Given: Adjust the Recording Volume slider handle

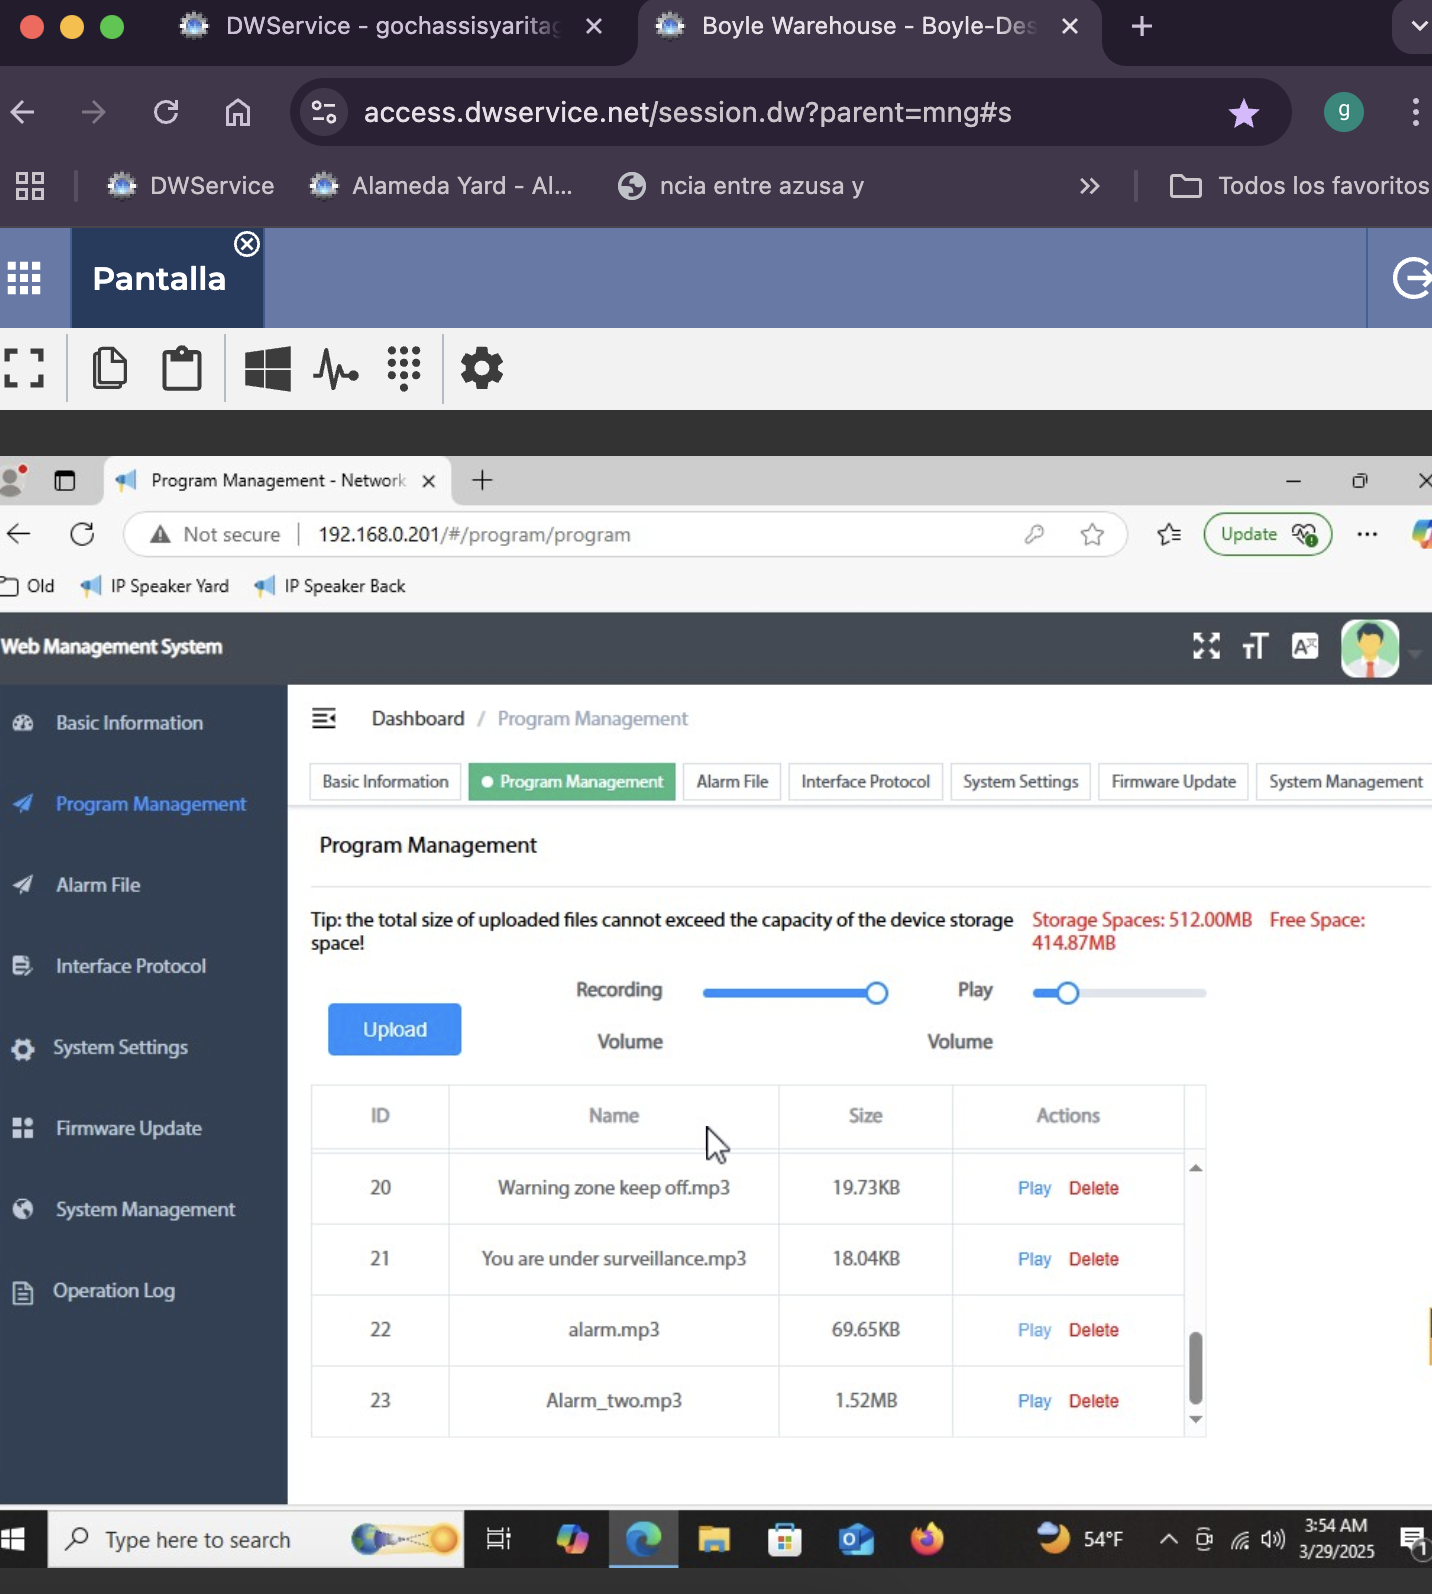Looking at the screenshot, I should [x=876, y=993].
